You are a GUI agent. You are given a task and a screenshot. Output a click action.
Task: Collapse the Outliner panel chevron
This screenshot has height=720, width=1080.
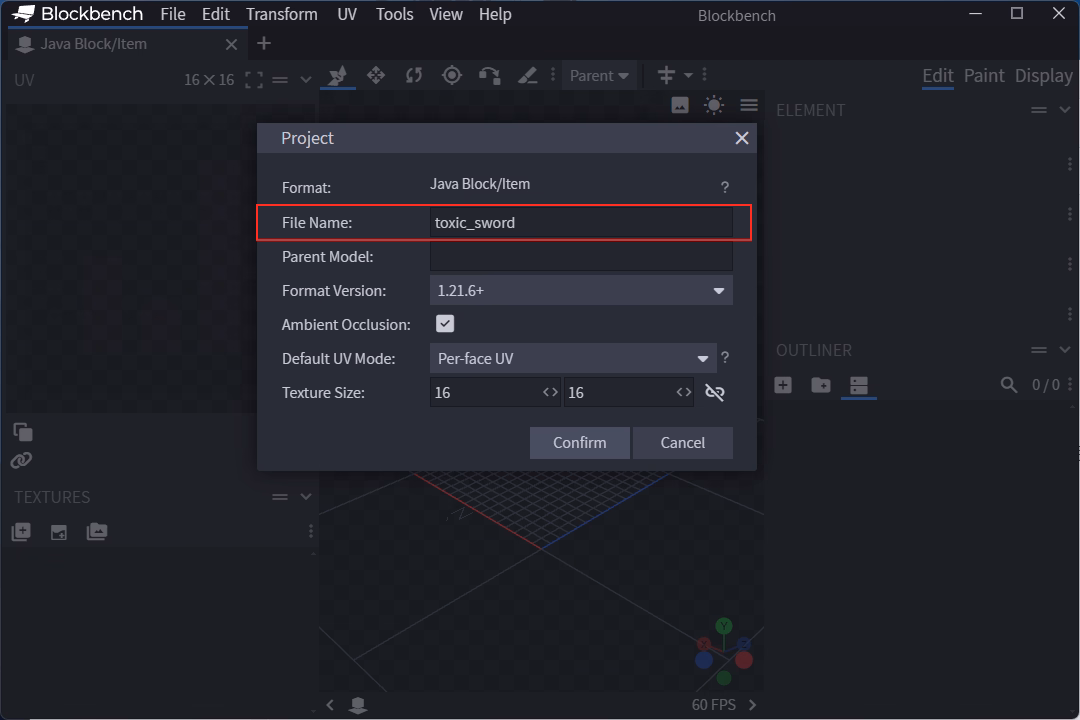click(x=1065, y=350)
